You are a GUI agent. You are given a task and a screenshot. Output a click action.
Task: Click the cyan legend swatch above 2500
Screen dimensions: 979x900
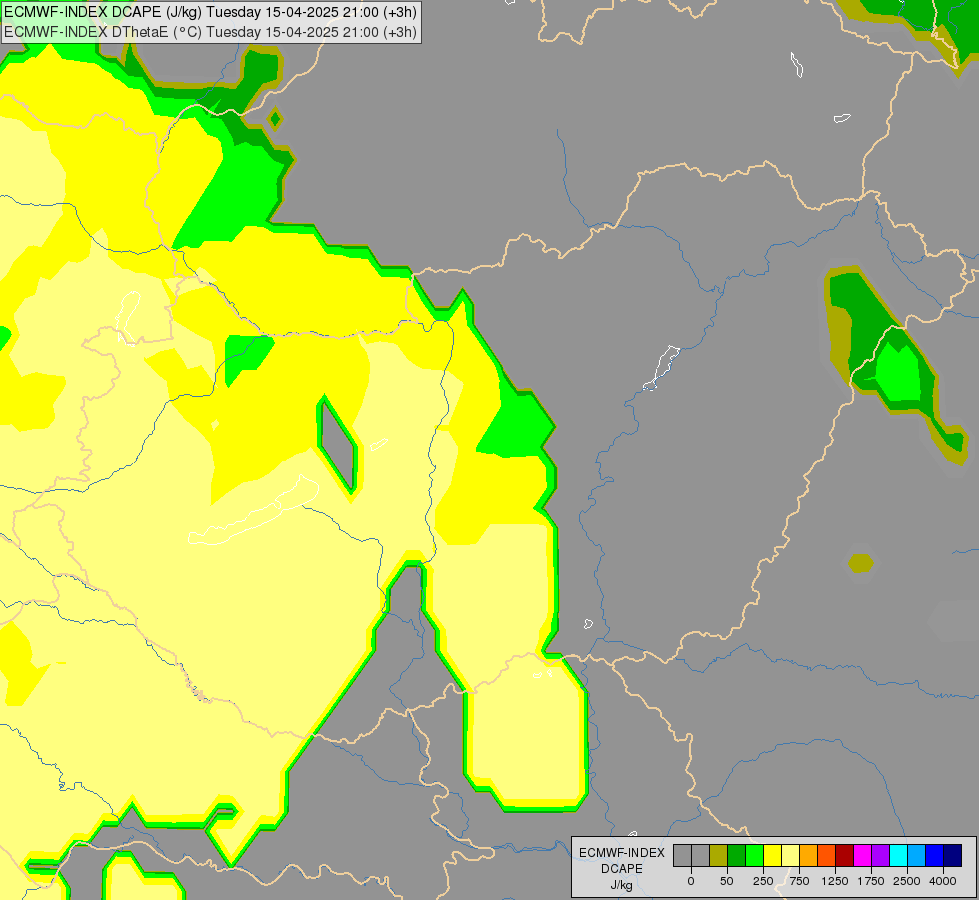[x=898, y=856]
